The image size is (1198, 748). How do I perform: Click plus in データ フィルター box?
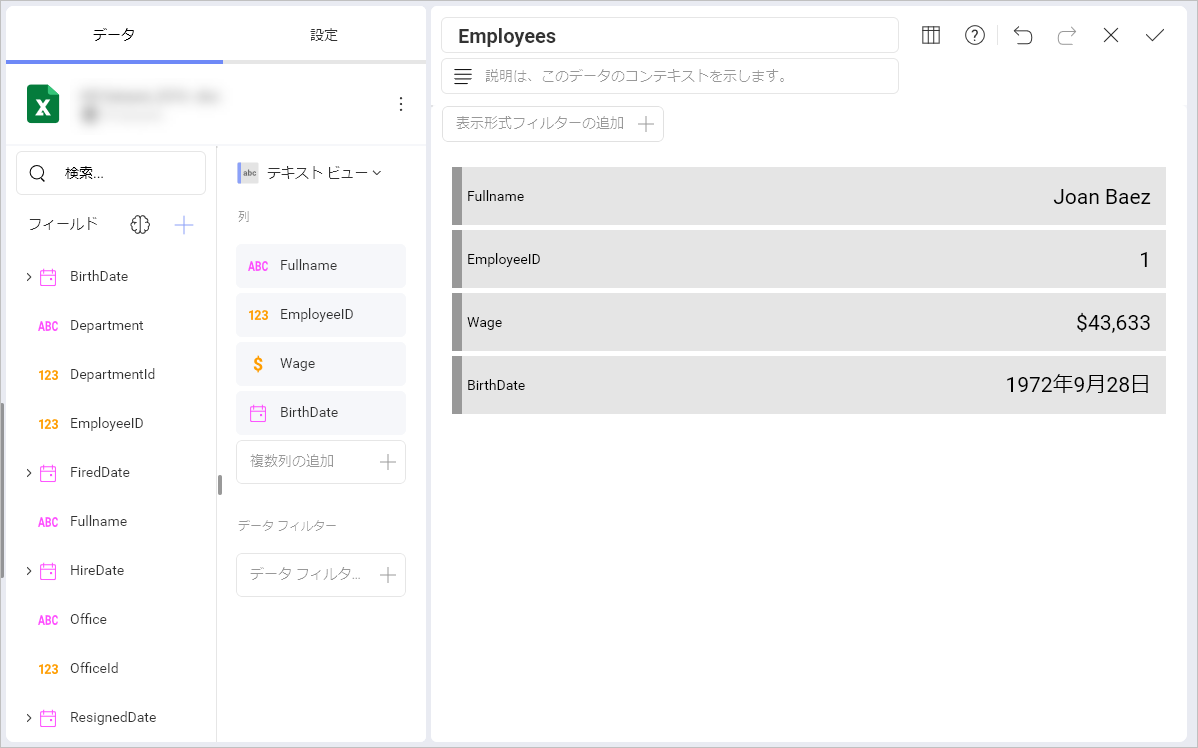click(387, 575)
